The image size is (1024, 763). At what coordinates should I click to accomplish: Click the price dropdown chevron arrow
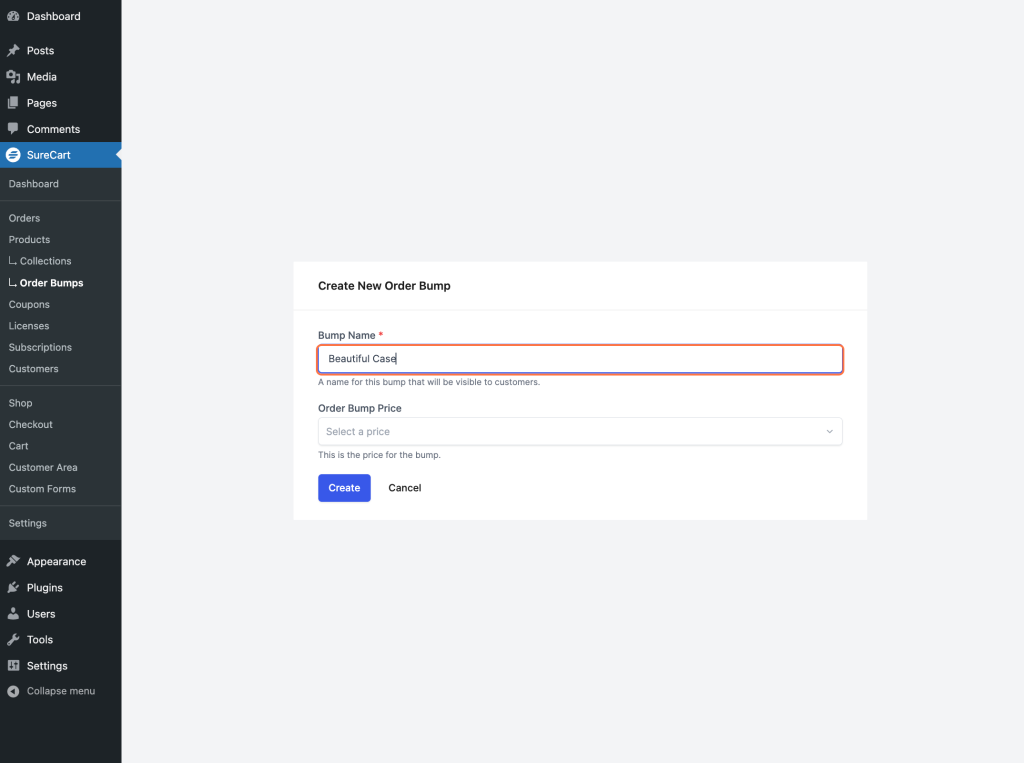click(x=829, y=432)
